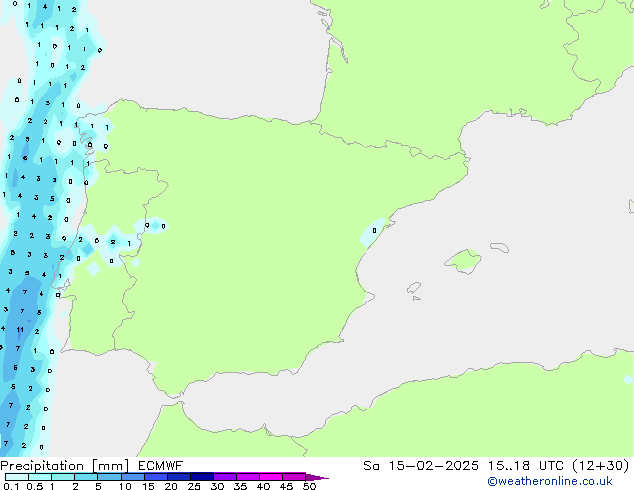This screenshot has height=490, width=634.
Task: Click the 0 value near the Ebro delta
Action: (x=374, y=230)
